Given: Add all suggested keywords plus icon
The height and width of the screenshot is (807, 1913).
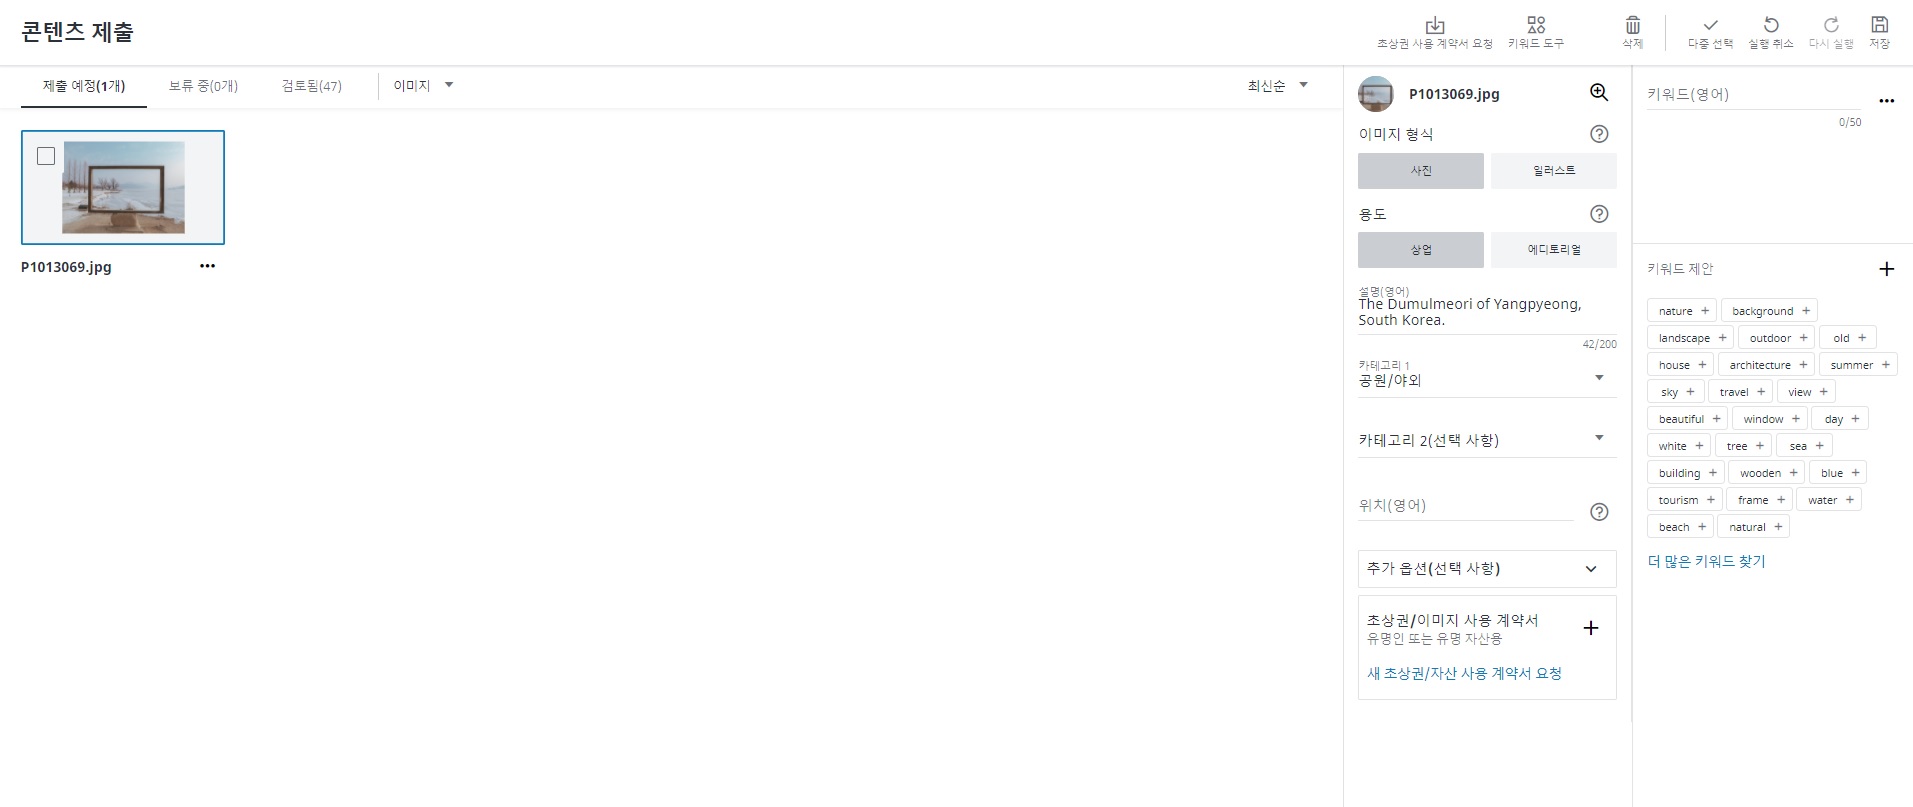Looking at the screenshot, I should 1887,269.
